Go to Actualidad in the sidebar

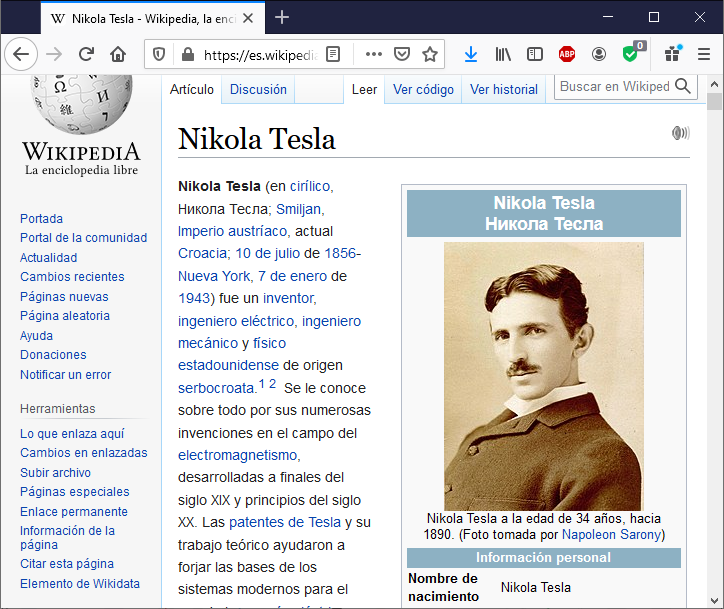(x=48, y=258)
